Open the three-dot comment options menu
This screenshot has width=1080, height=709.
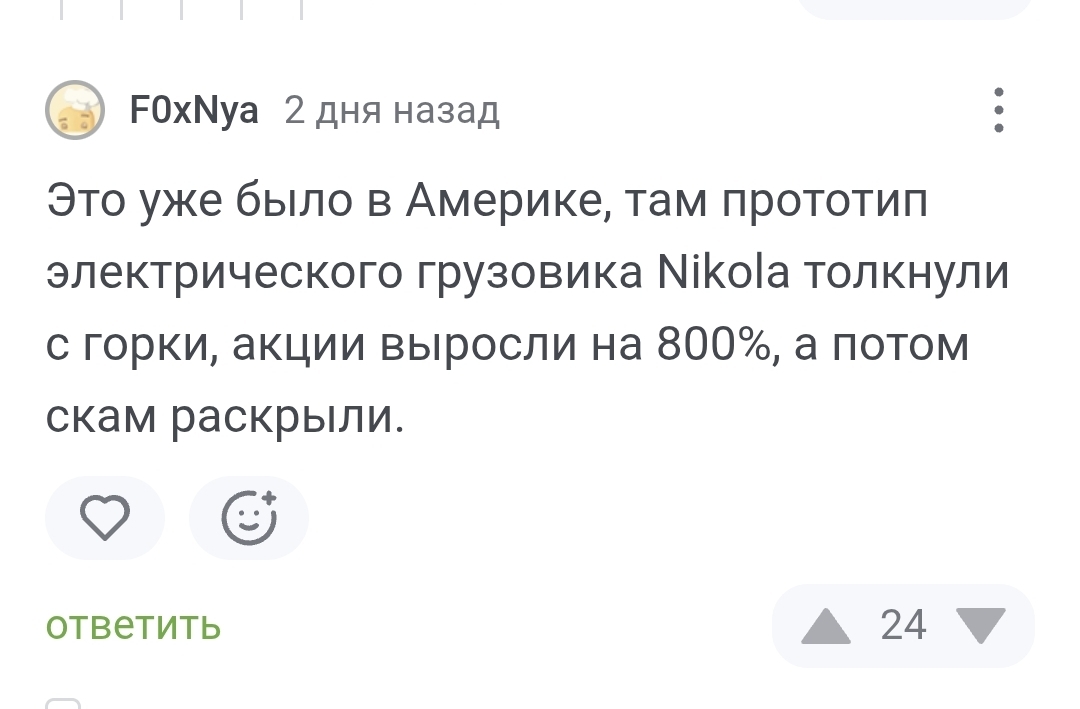coord(998,110)
